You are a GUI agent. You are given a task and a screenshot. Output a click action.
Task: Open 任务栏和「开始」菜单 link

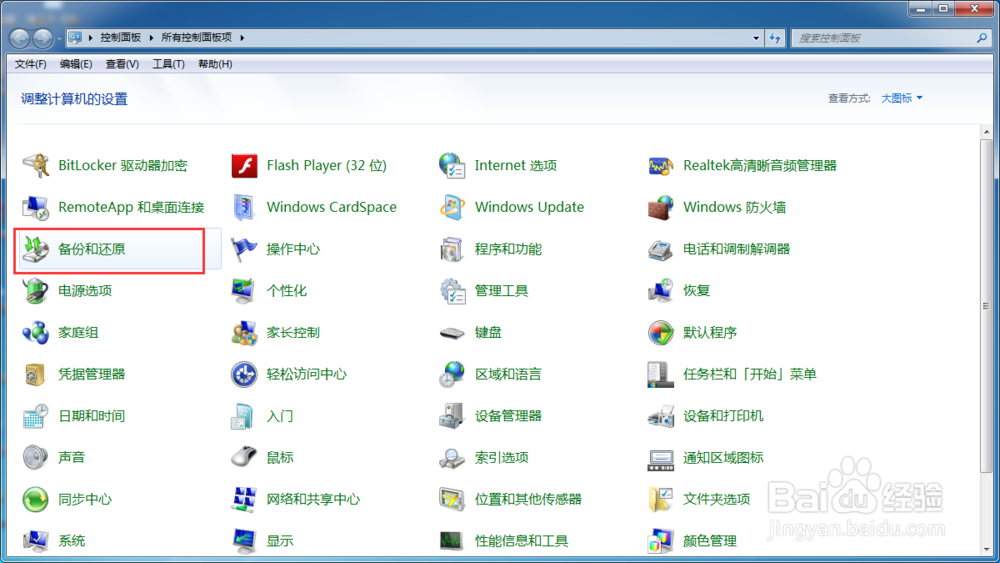[749, 374]
